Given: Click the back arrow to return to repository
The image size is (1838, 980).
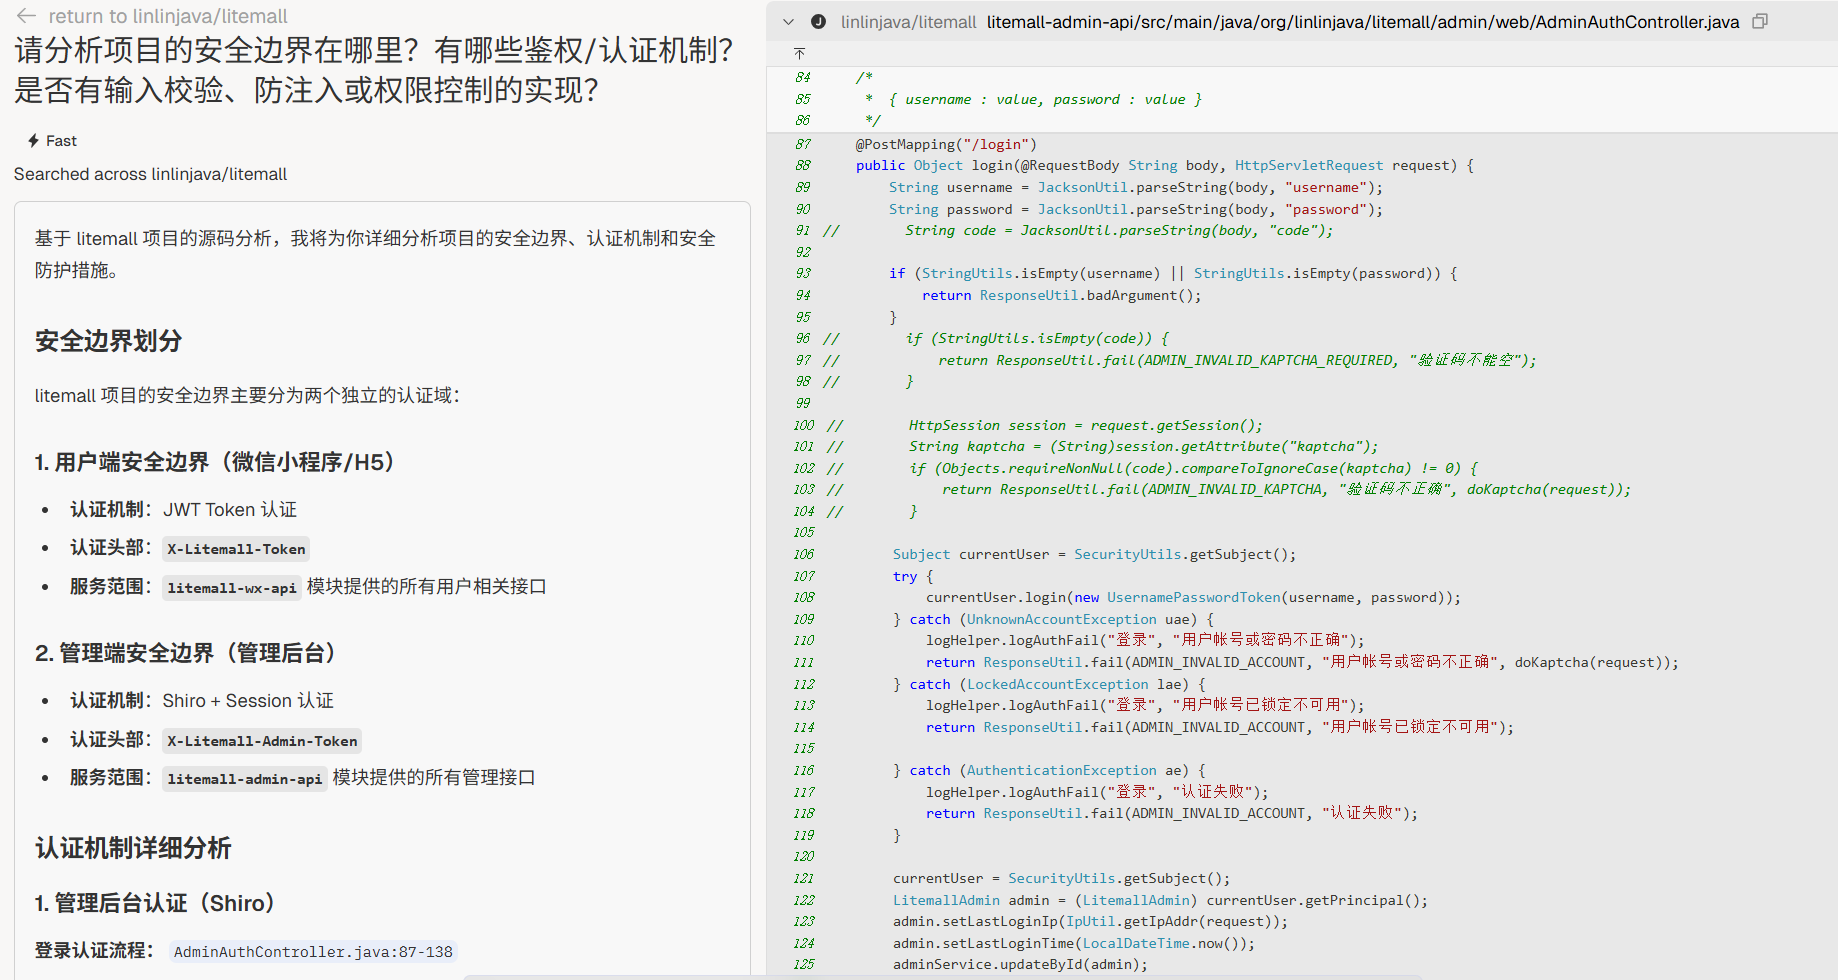Looking at the screenshot, I should pyautogui.click(x=26, y=16).
